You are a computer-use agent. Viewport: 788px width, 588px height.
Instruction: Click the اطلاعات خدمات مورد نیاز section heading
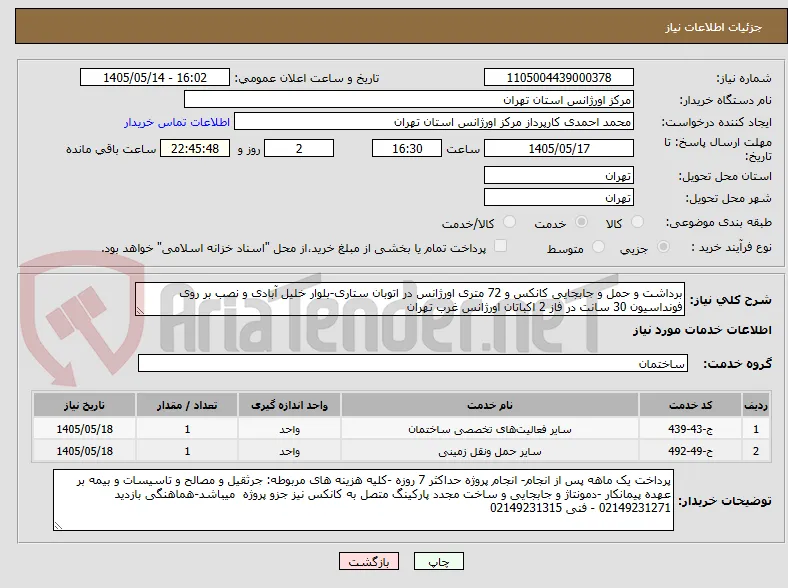tap(702, 330)
